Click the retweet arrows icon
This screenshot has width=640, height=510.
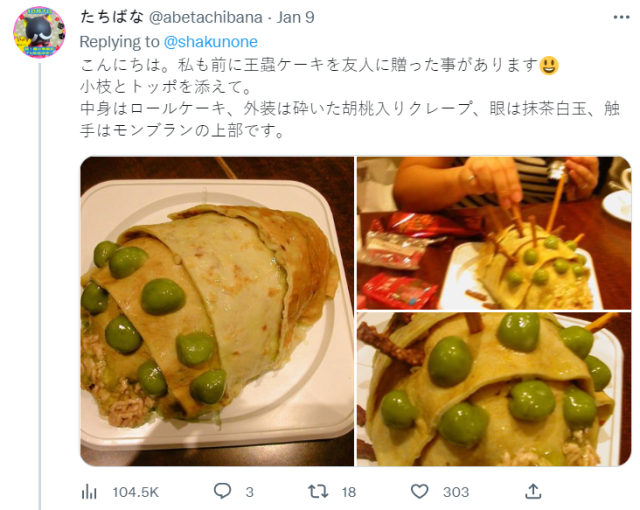(x=318, y=491)
